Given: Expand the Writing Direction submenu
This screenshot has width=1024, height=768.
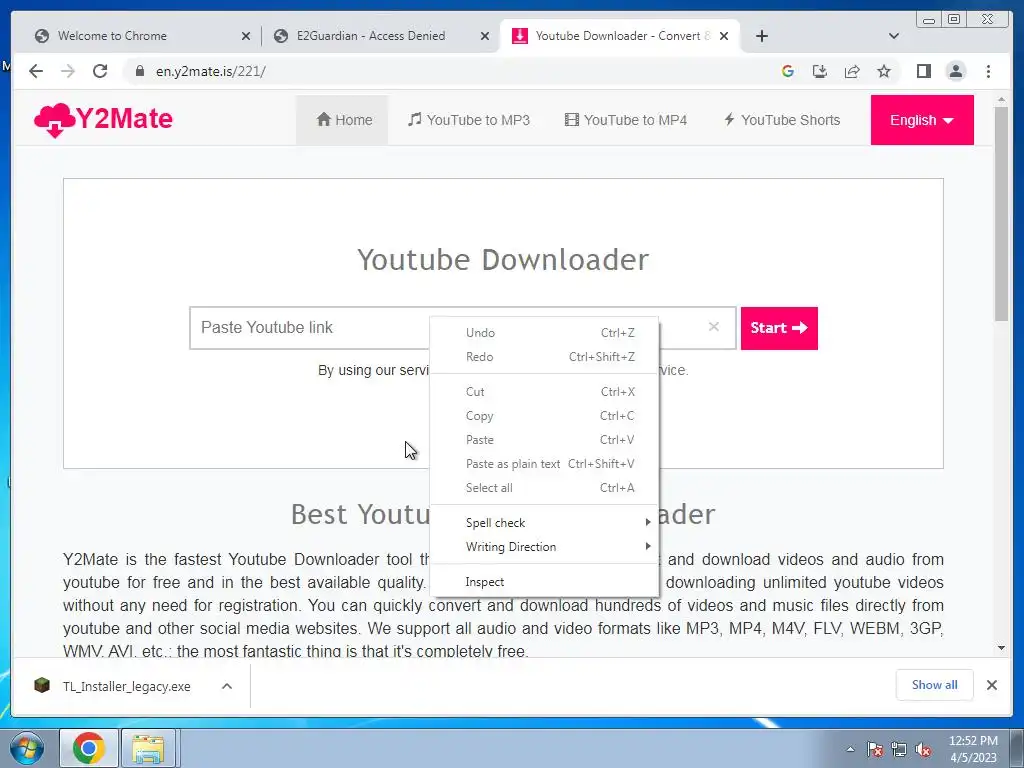Looking at the screenshot, I should (545, 547).
